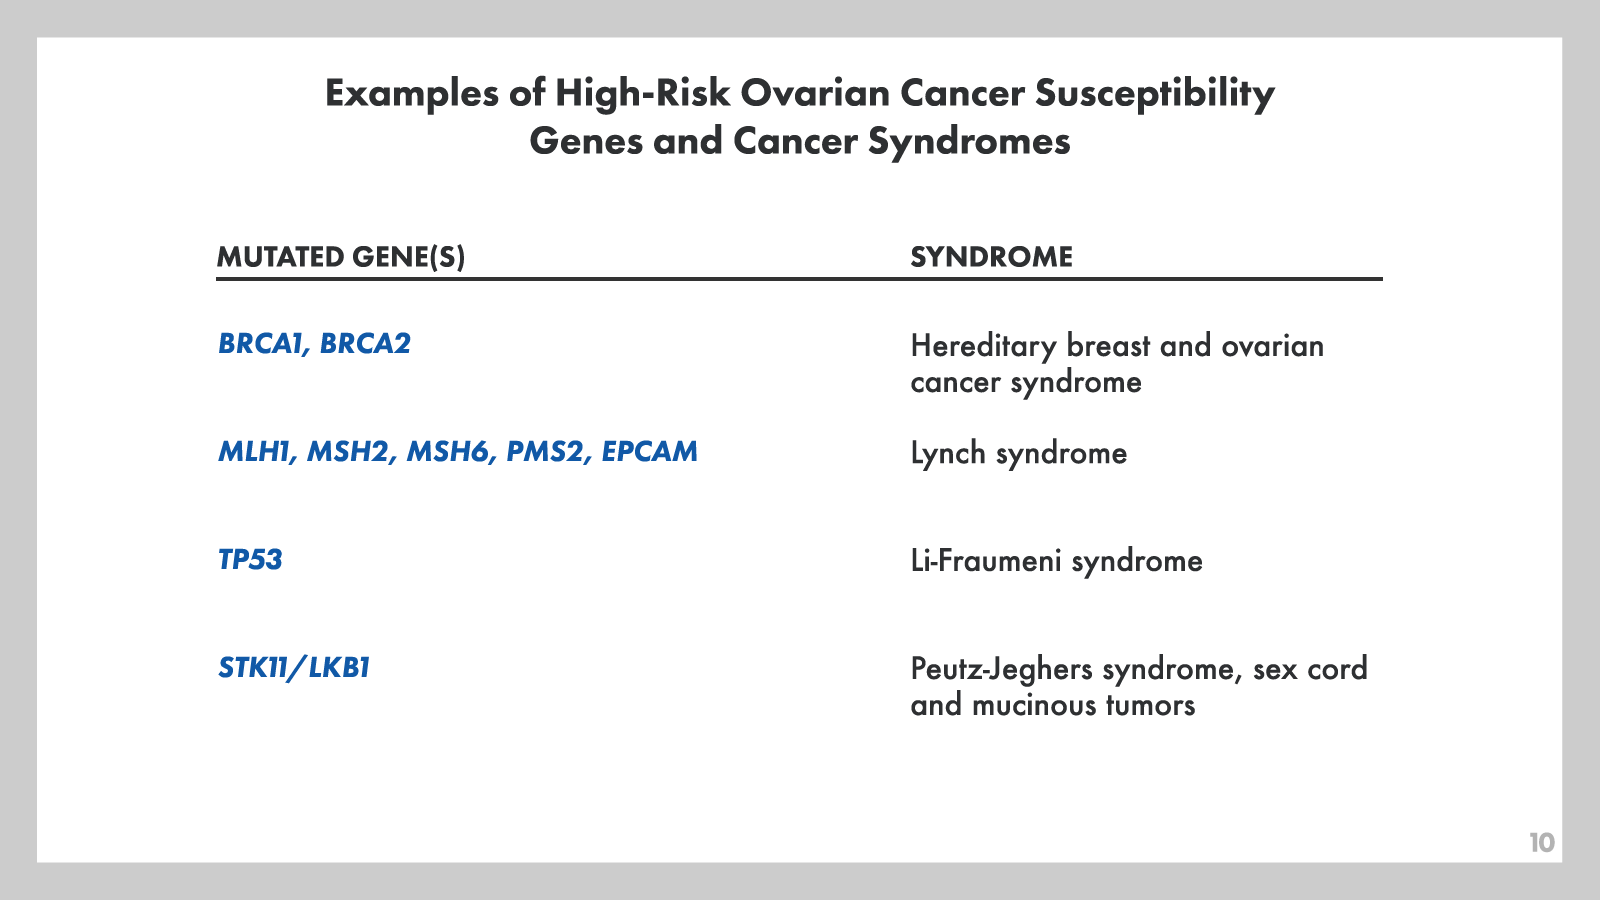1600x900 pixels.
Task: Click the MUTATED GENE(S) column header
Action: [341, 258]
